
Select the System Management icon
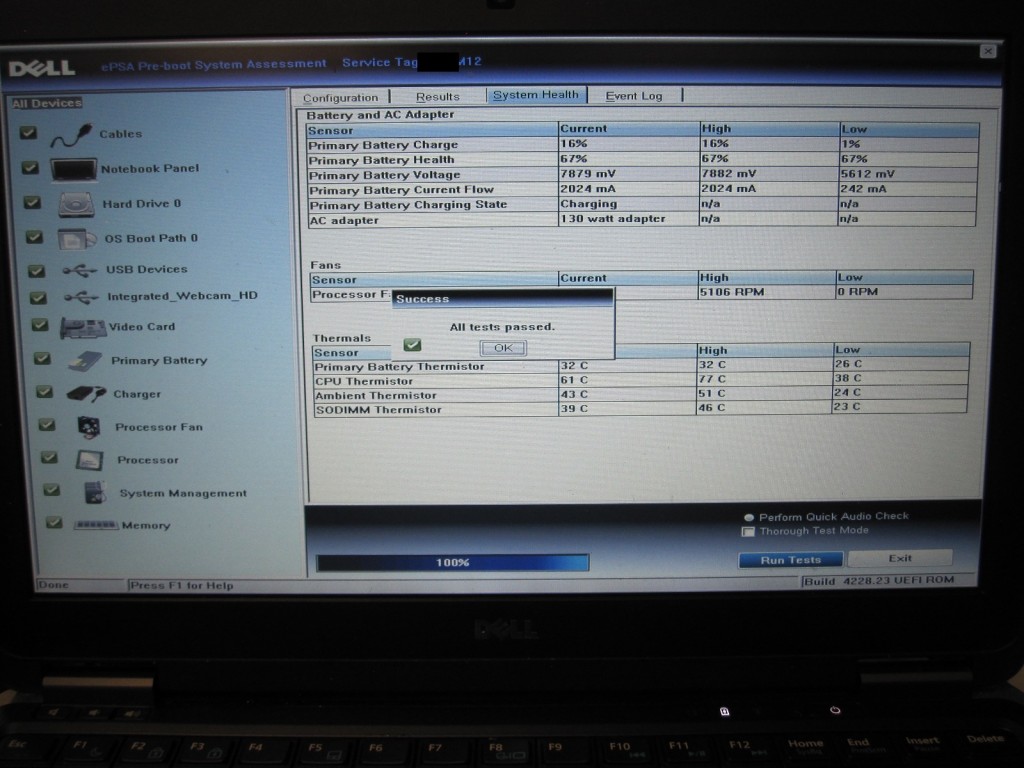[x=95, y=493]
